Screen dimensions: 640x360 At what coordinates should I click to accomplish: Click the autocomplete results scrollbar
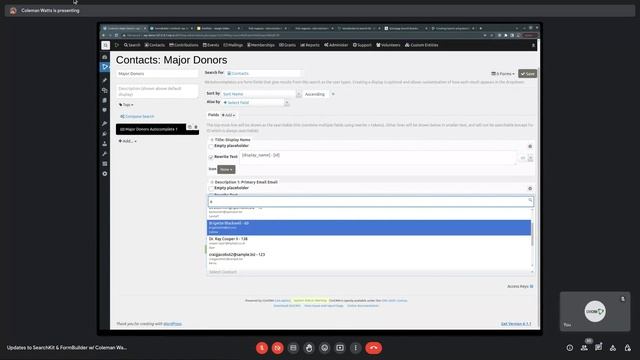[532, 235]
